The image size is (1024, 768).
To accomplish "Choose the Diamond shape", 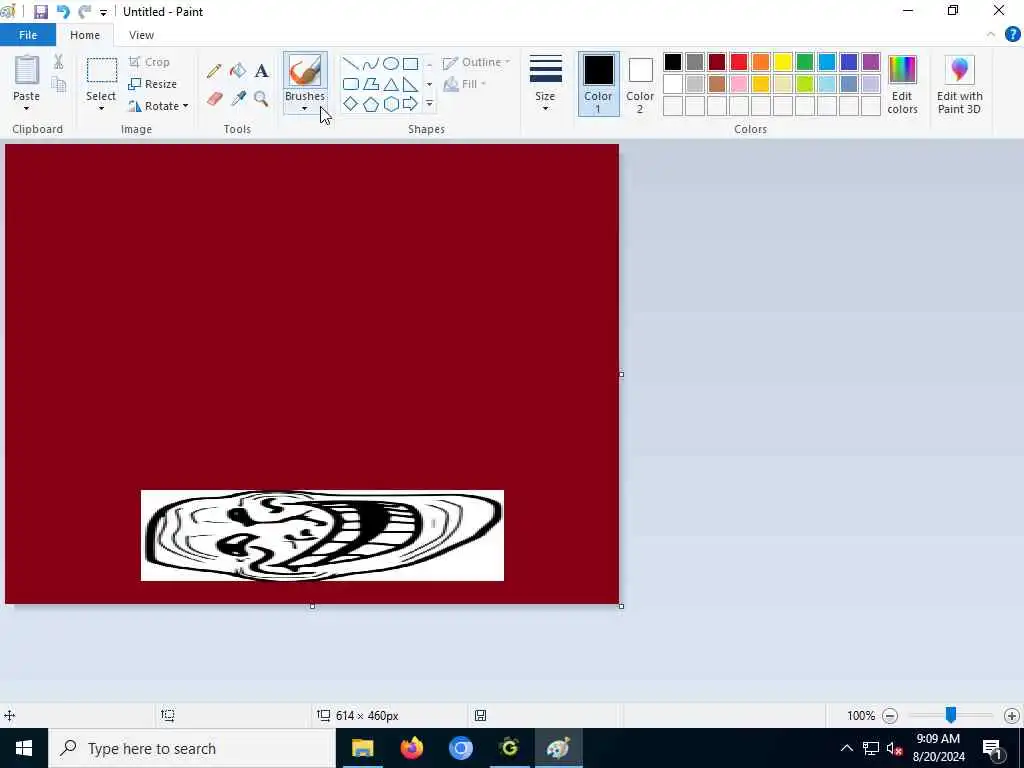I will pyautogui.click(x=351, y=104).
